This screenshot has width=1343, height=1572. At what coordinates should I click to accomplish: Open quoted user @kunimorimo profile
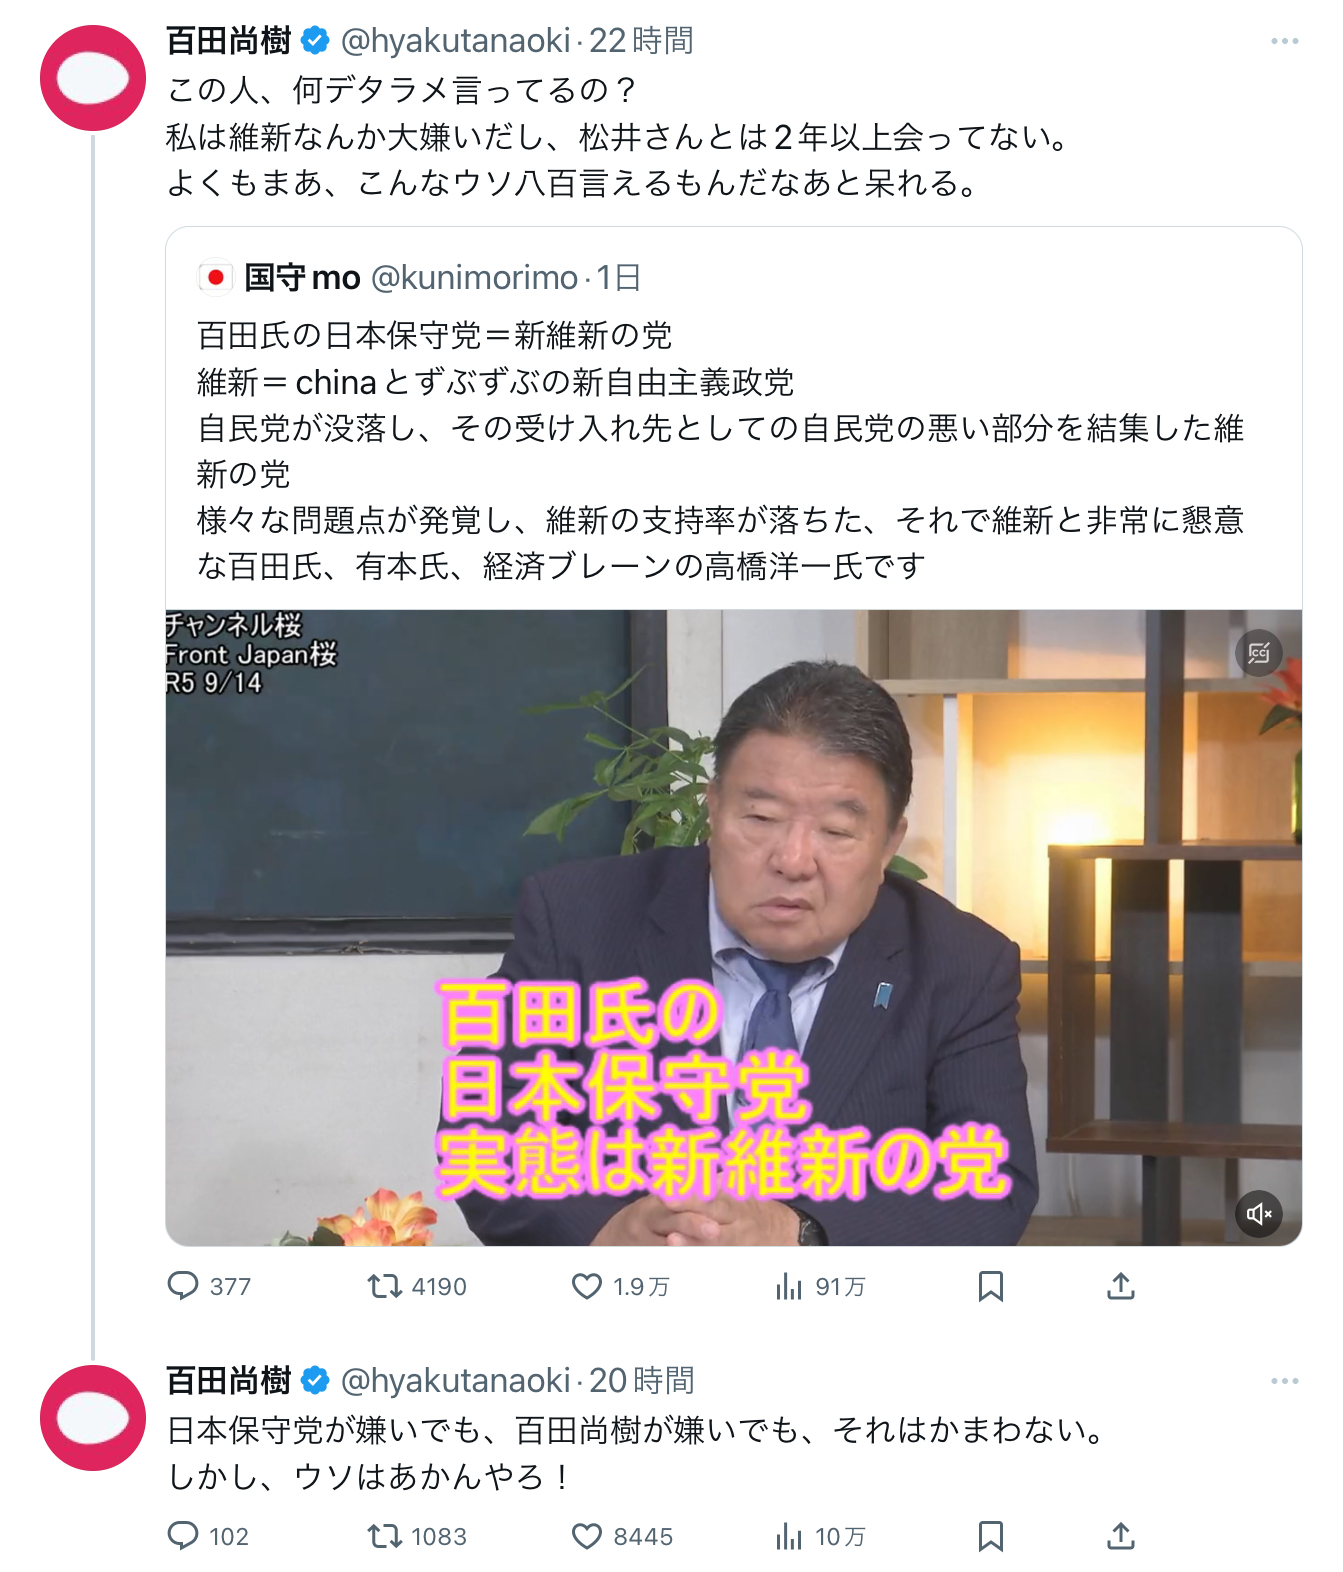pyautogui.click(x=474, y=277)
